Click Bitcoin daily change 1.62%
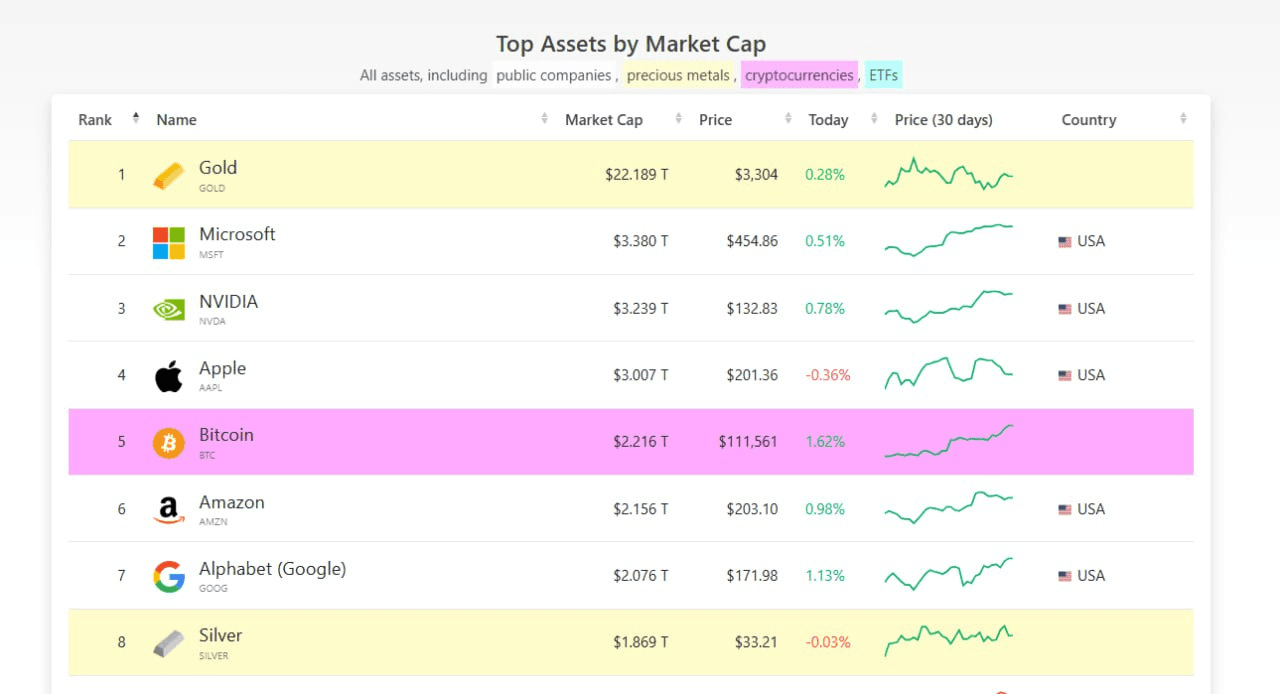This screenshot has height=694, width=1280. [825, 442]
